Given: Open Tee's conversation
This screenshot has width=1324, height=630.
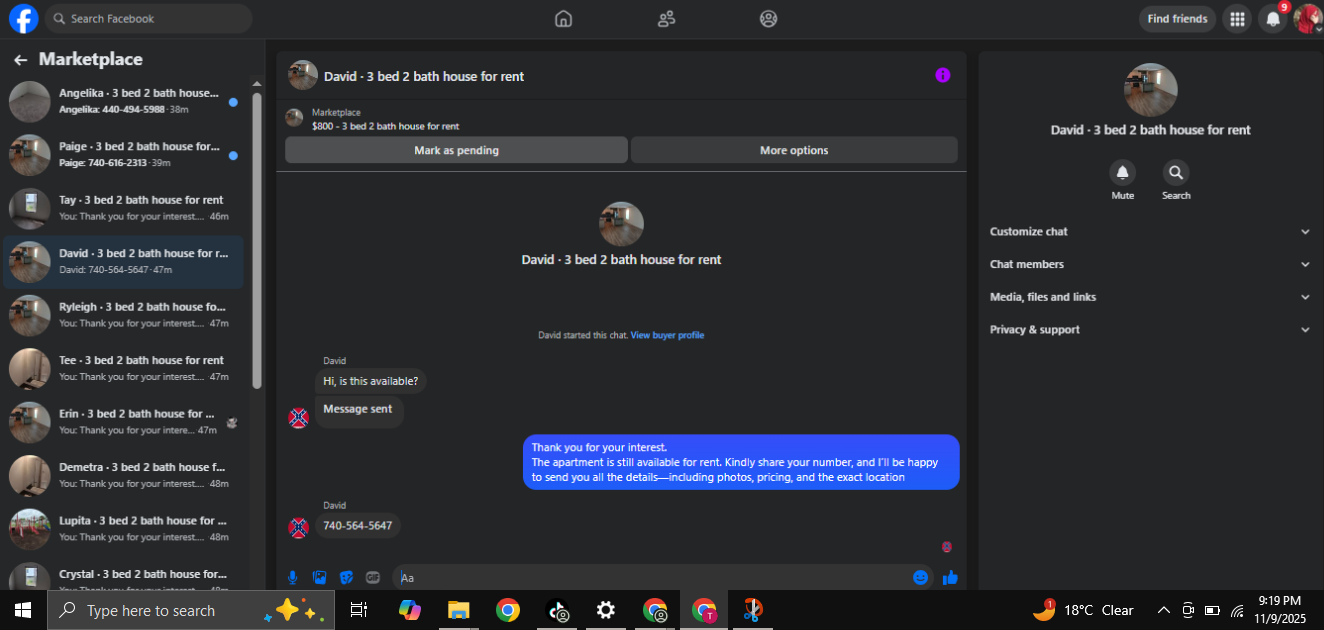Looking at the screenshot, I should tap(124, 368).
